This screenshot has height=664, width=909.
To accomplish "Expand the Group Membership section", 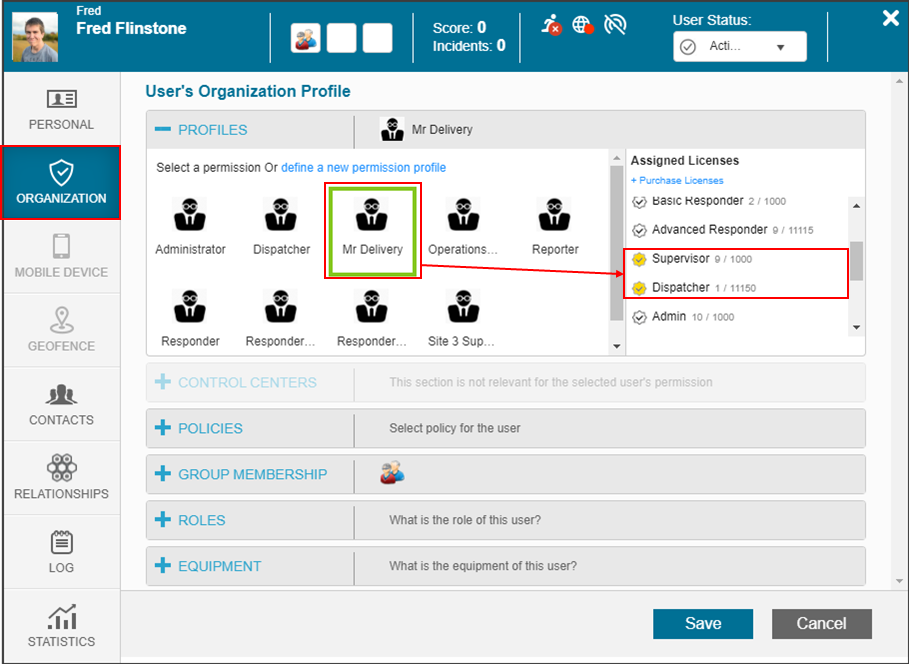I will 163,474.
